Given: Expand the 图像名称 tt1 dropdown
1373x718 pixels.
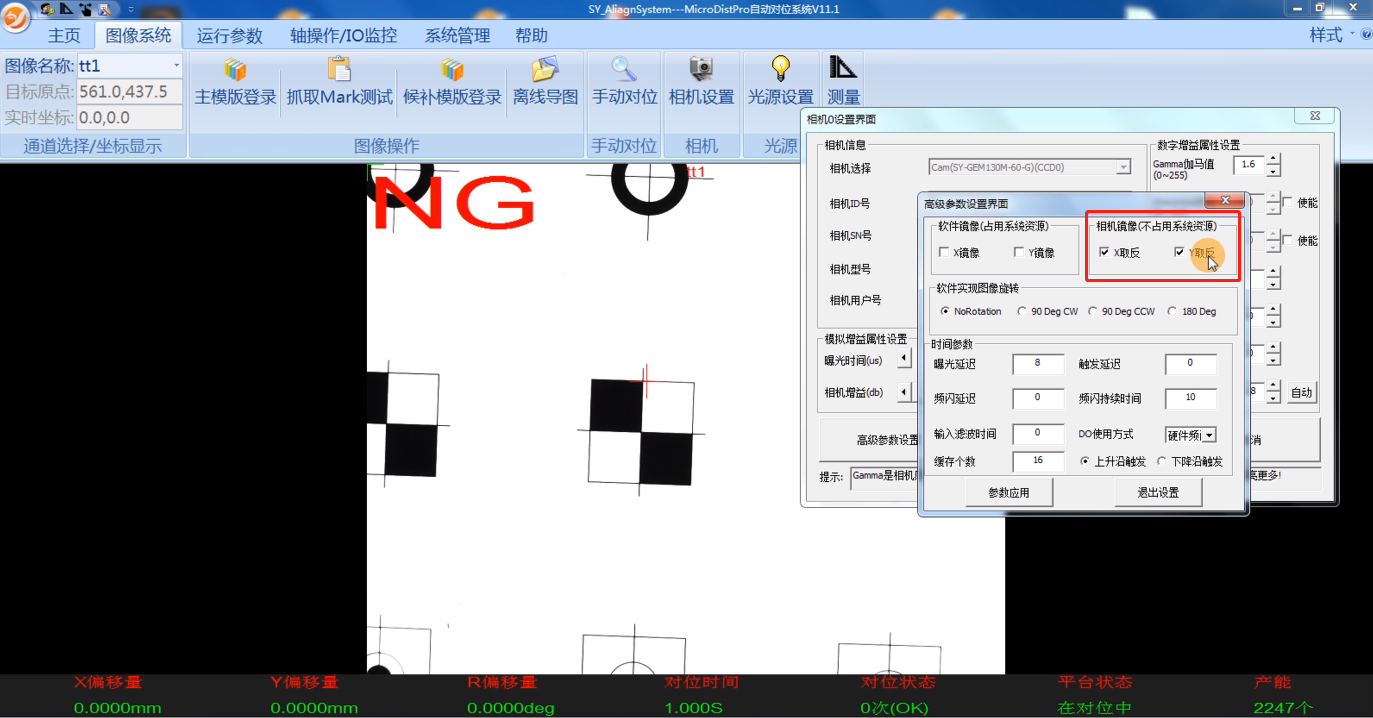Looking at the screenshot, I should 177,66.
